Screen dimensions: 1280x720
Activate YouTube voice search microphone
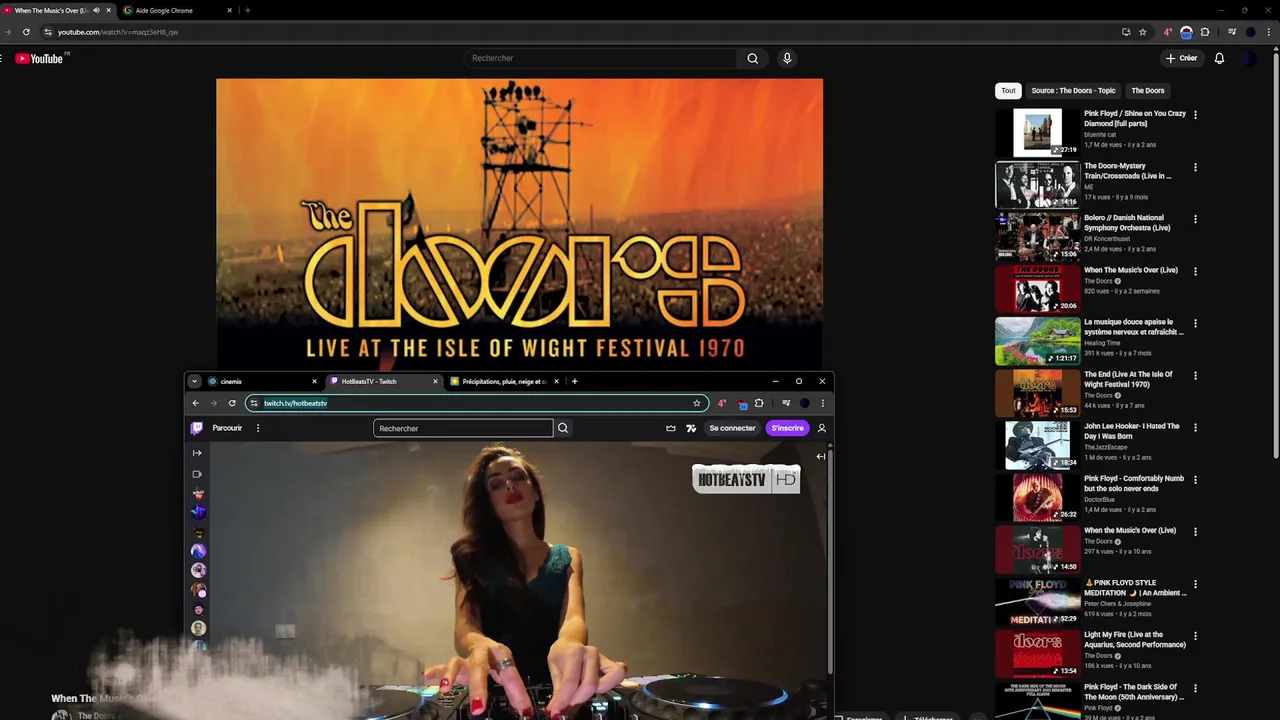click(787, 58)
